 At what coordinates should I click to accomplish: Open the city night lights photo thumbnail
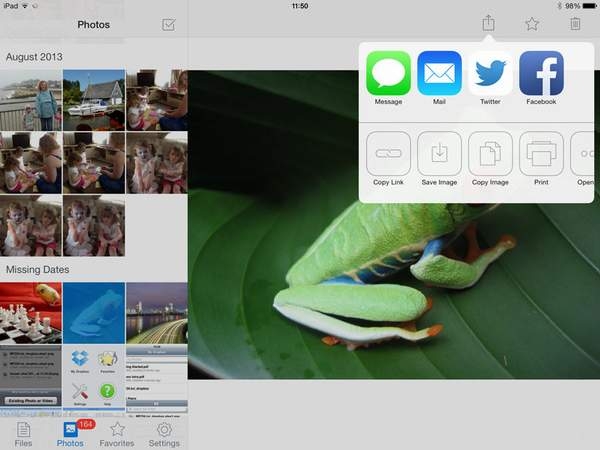click(x=157, y=313)
